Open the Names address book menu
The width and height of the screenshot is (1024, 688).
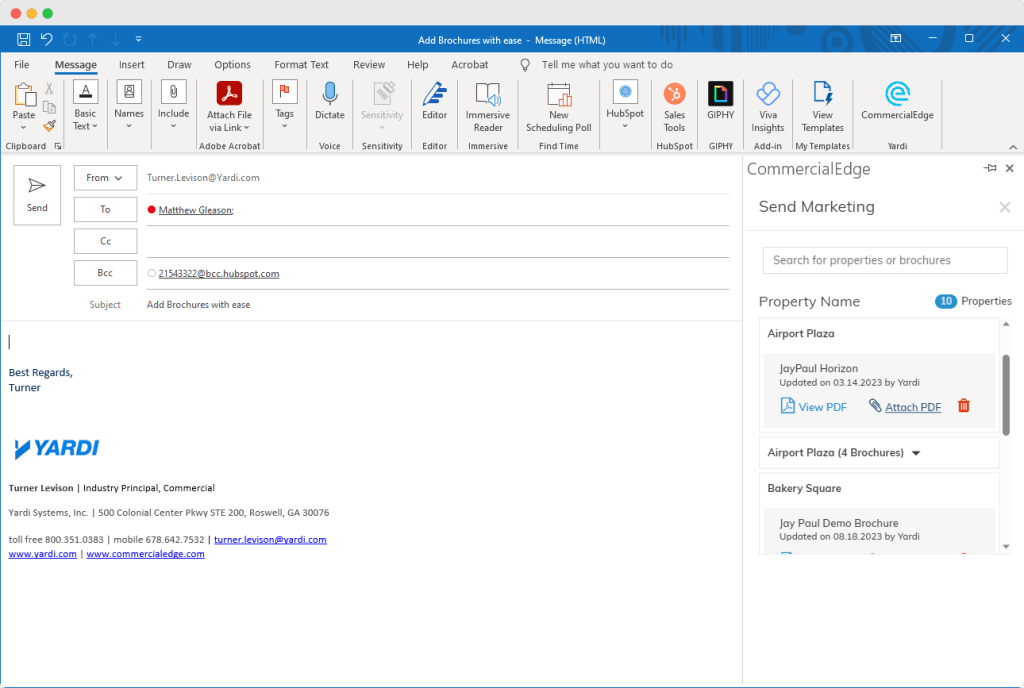129,104
